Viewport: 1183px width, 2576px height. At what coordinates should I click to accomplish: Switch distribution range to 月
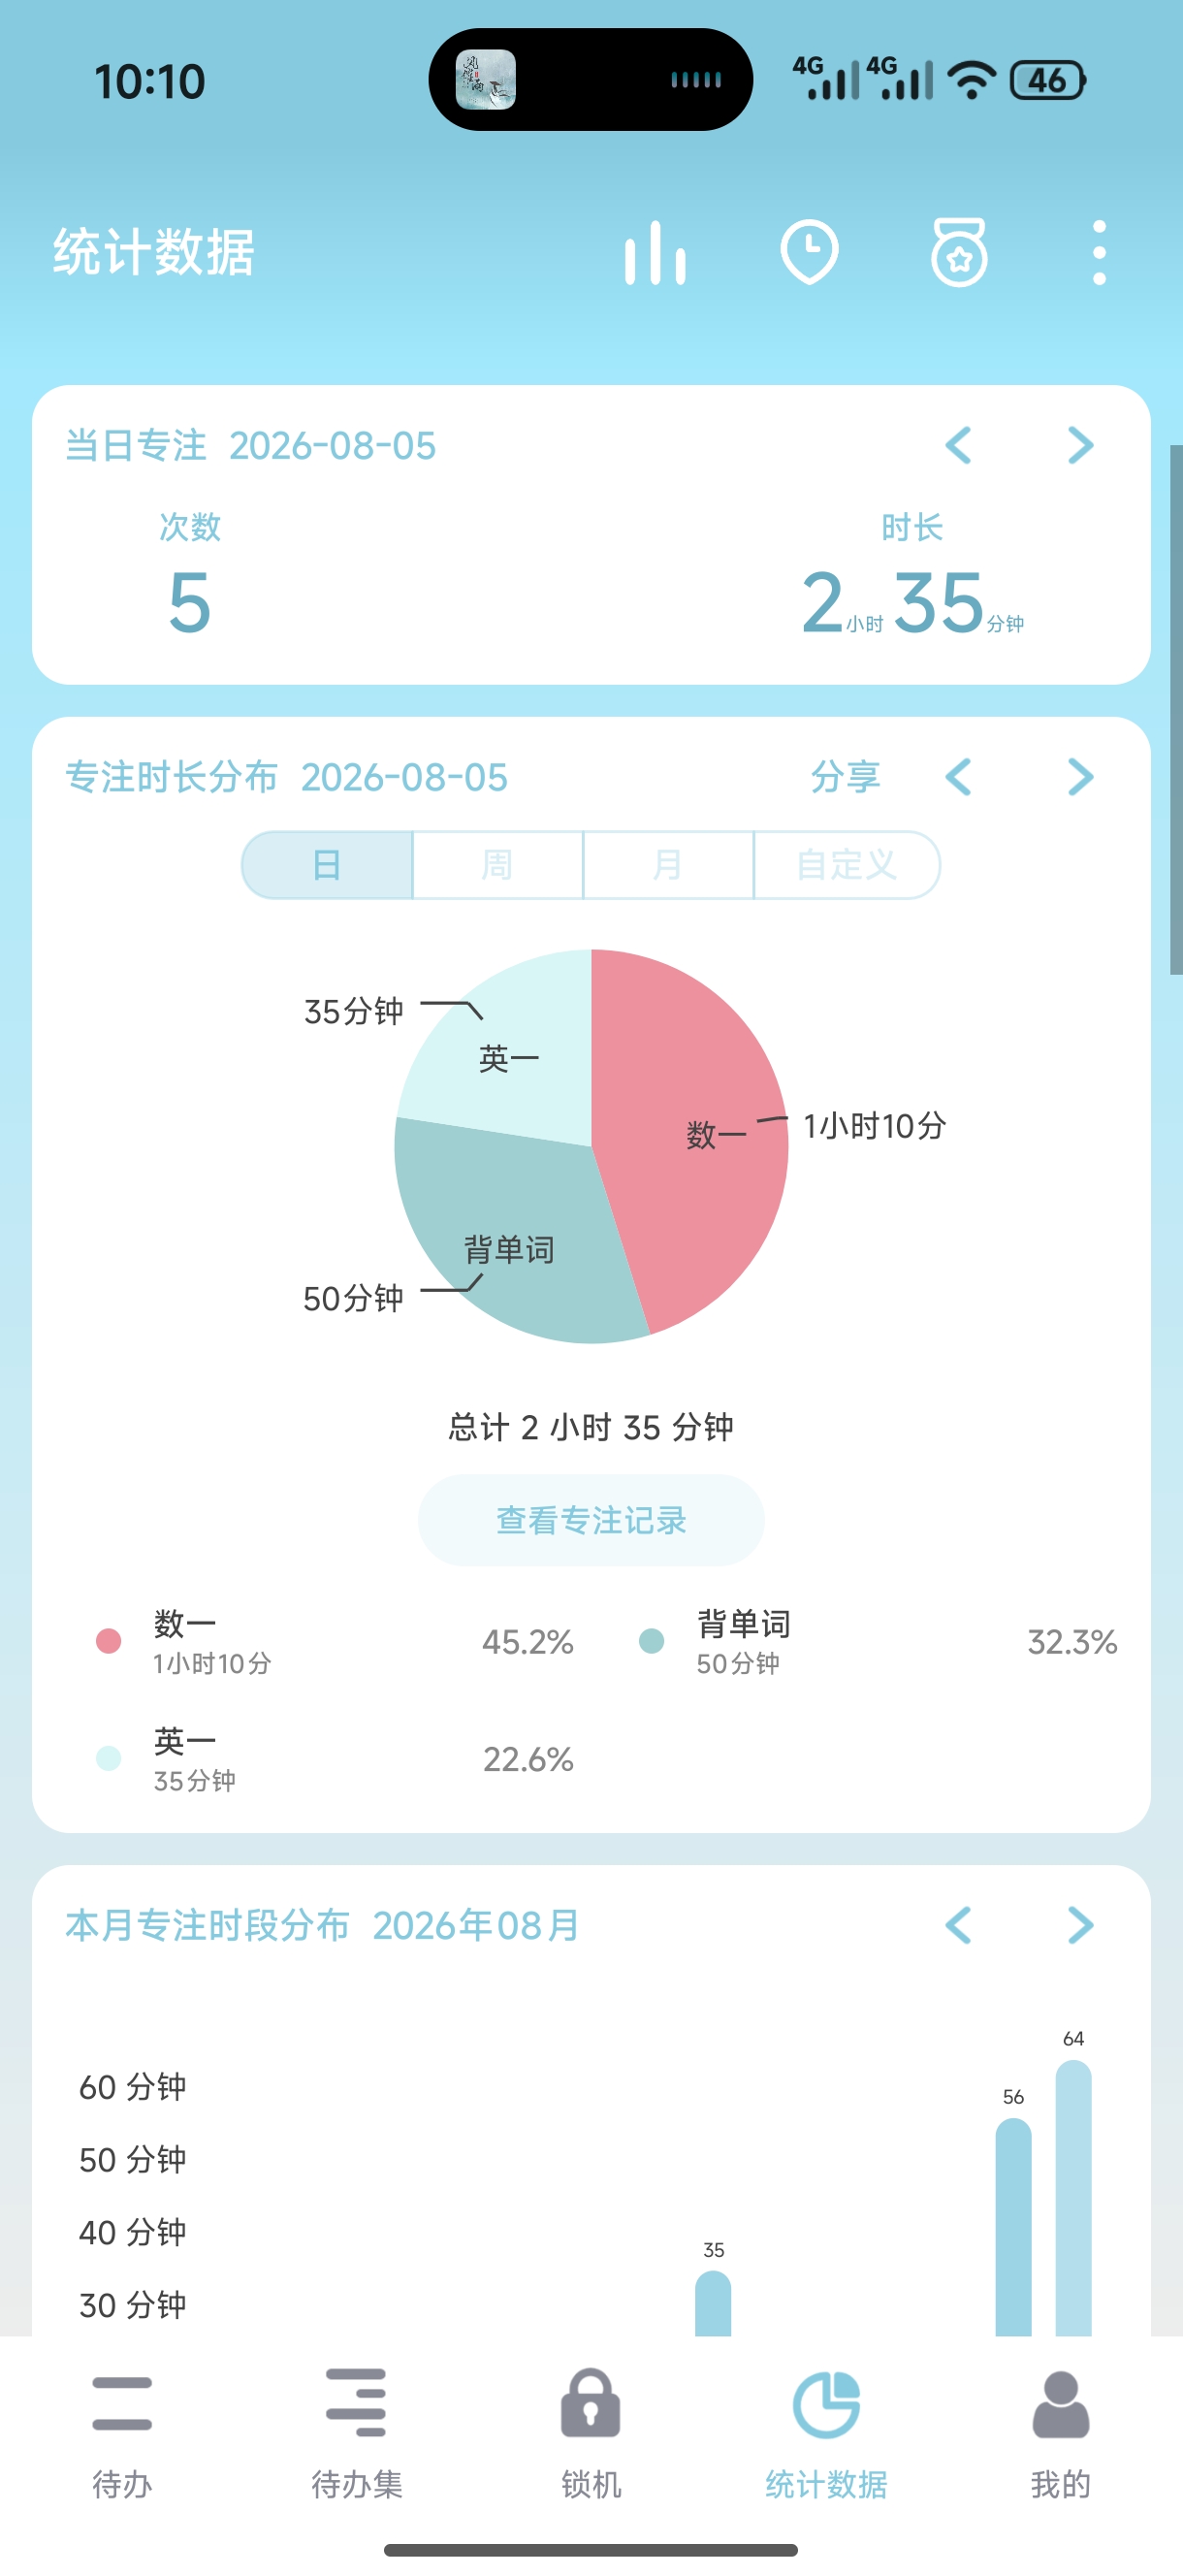click(x=667, y=864)
